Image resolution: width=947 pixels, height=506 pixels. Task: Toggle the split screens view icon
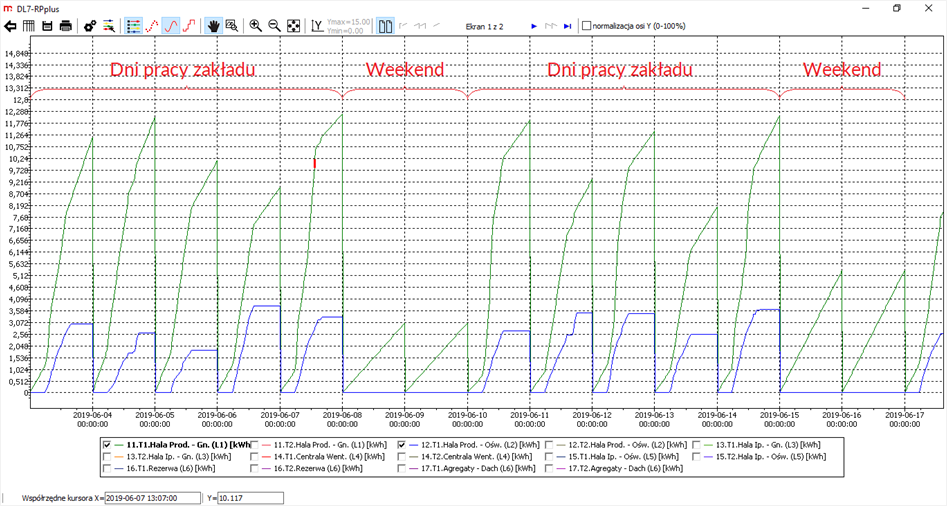point(385,26)
